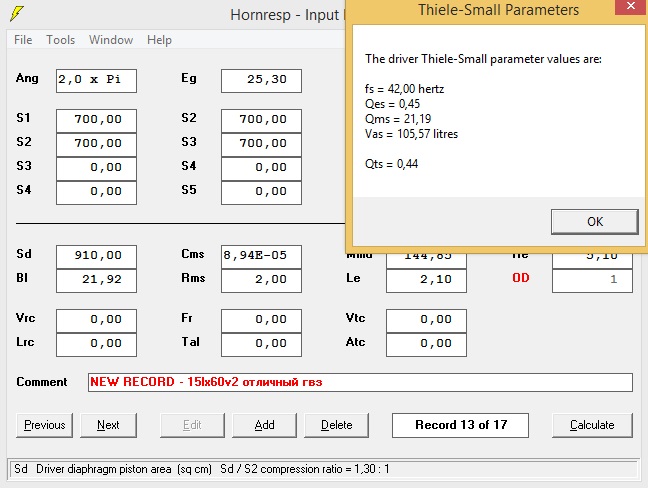Click the Comment label
This screenshot has height=488, width=648.
pyautogui.click(x=41, y=382)
